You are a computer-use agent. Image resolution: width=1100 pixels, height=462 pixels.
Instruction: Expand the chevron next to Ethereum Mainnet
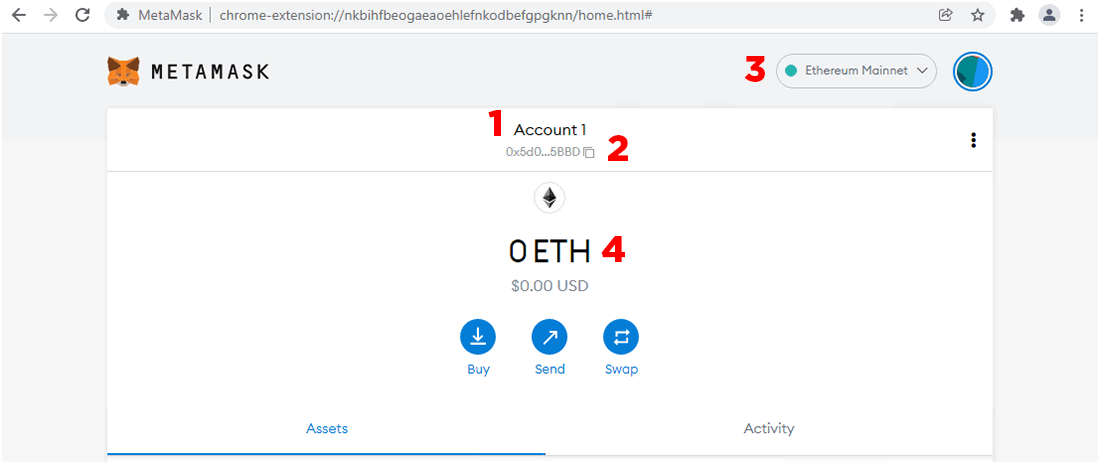(x=923, y=71)
